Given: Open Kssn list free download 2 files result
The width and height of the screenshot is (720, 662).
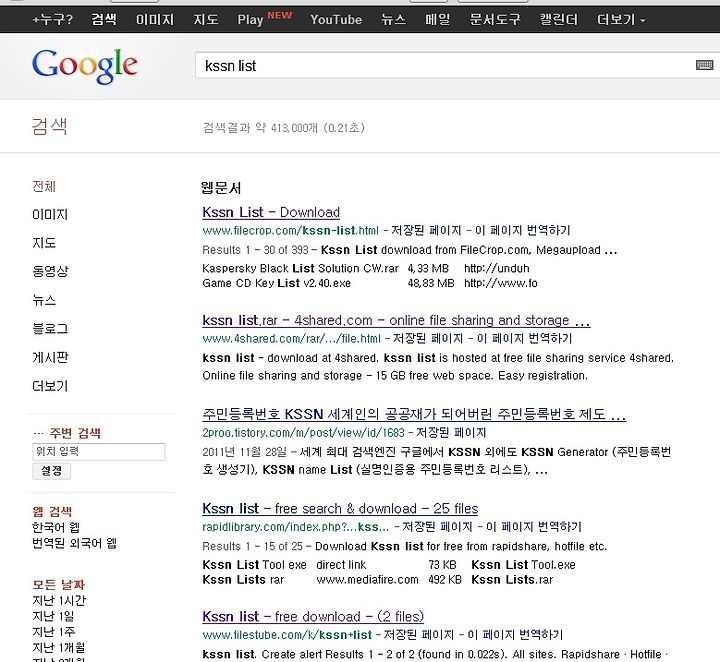Looking at the screenshot, I should 313,617.
